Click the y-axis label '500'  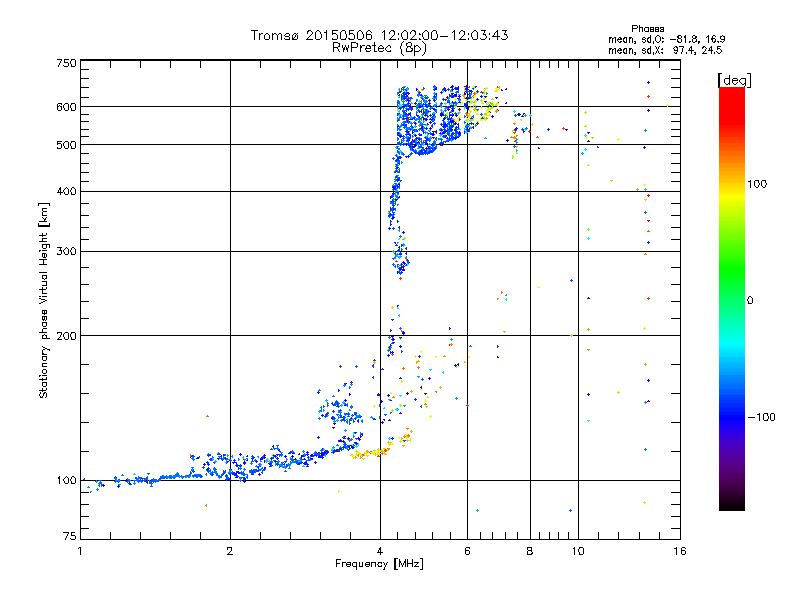tap(67, 145)
